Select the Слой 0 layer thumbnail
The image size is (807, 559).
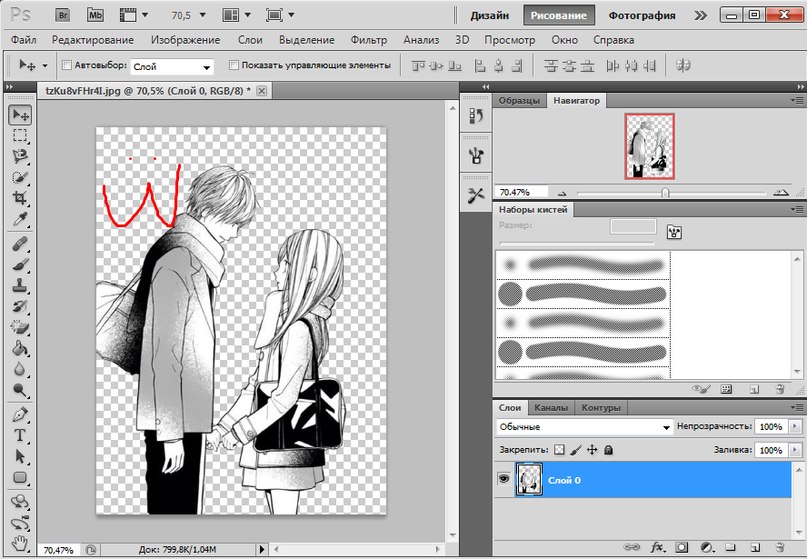[x=529, y=479]
